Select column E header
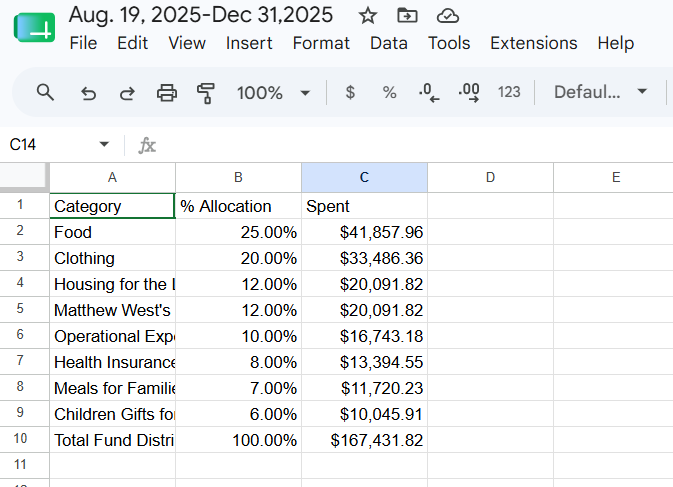The height and width of the screenshot is (487, 673). click(614, 177)
